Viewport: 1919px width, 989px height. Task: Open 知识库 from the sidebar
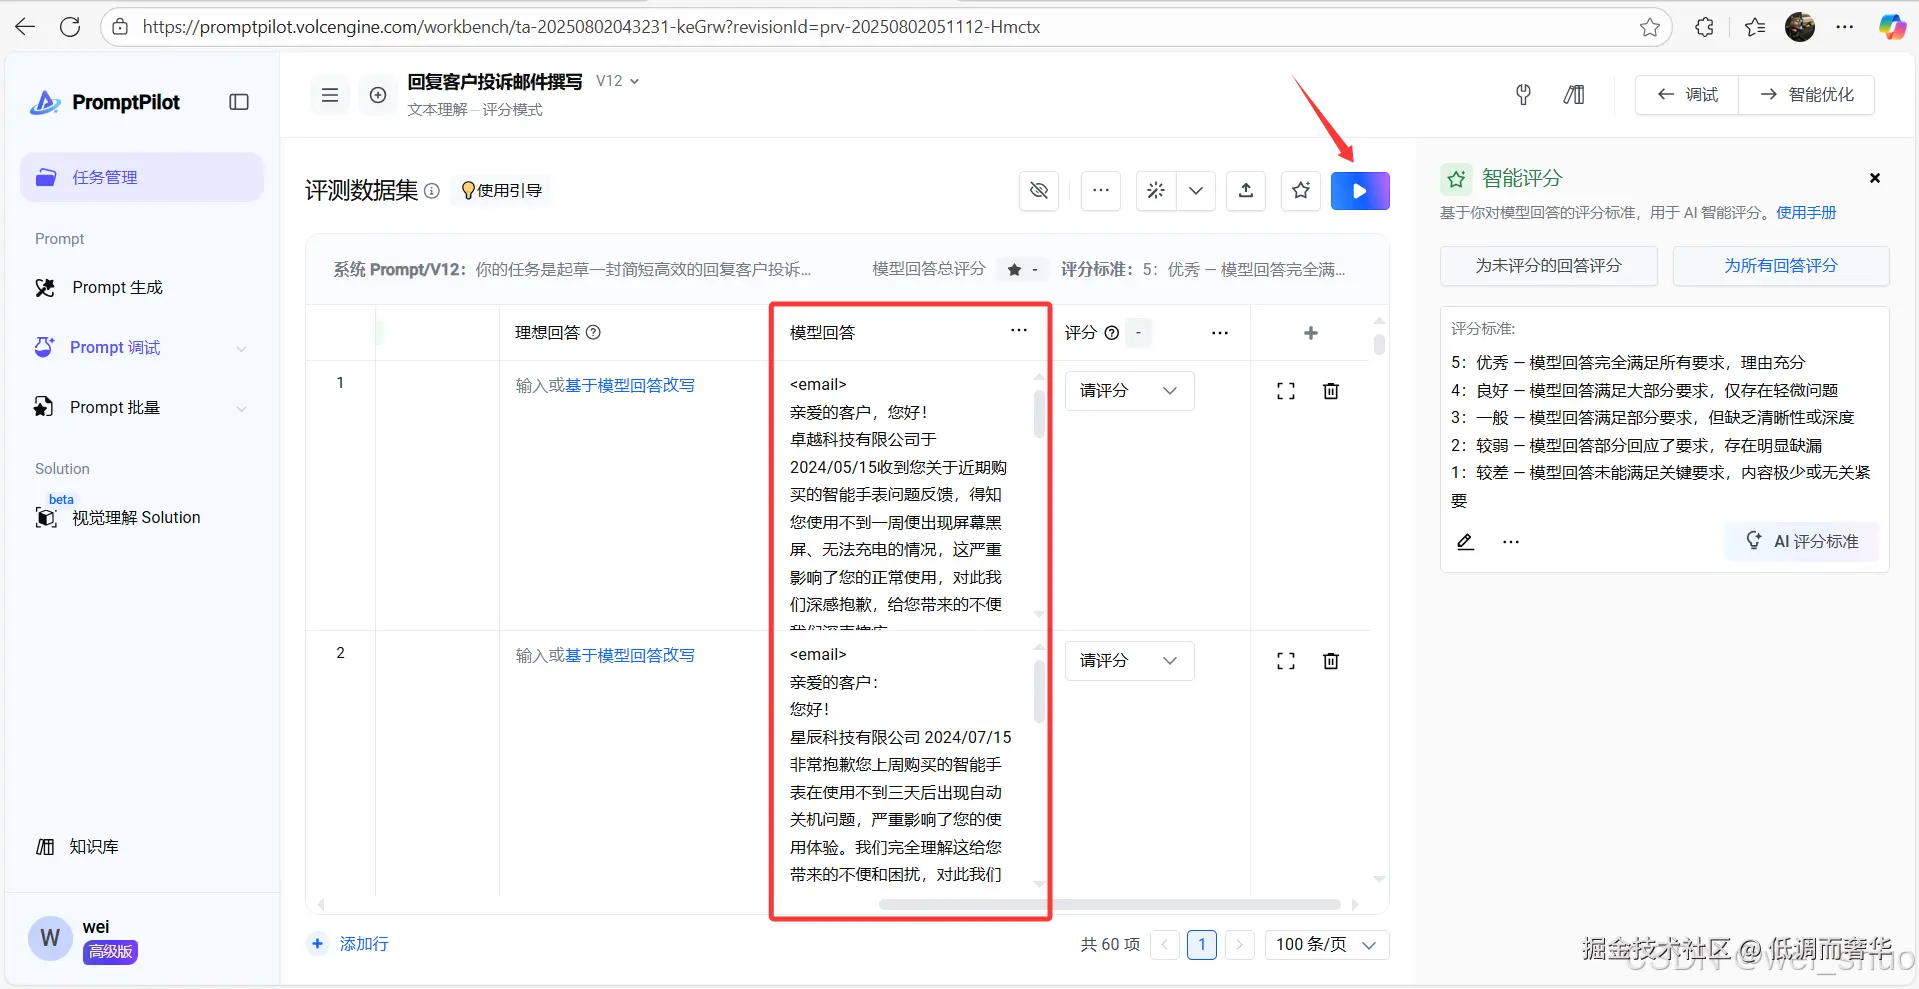[x=92, y=846]
